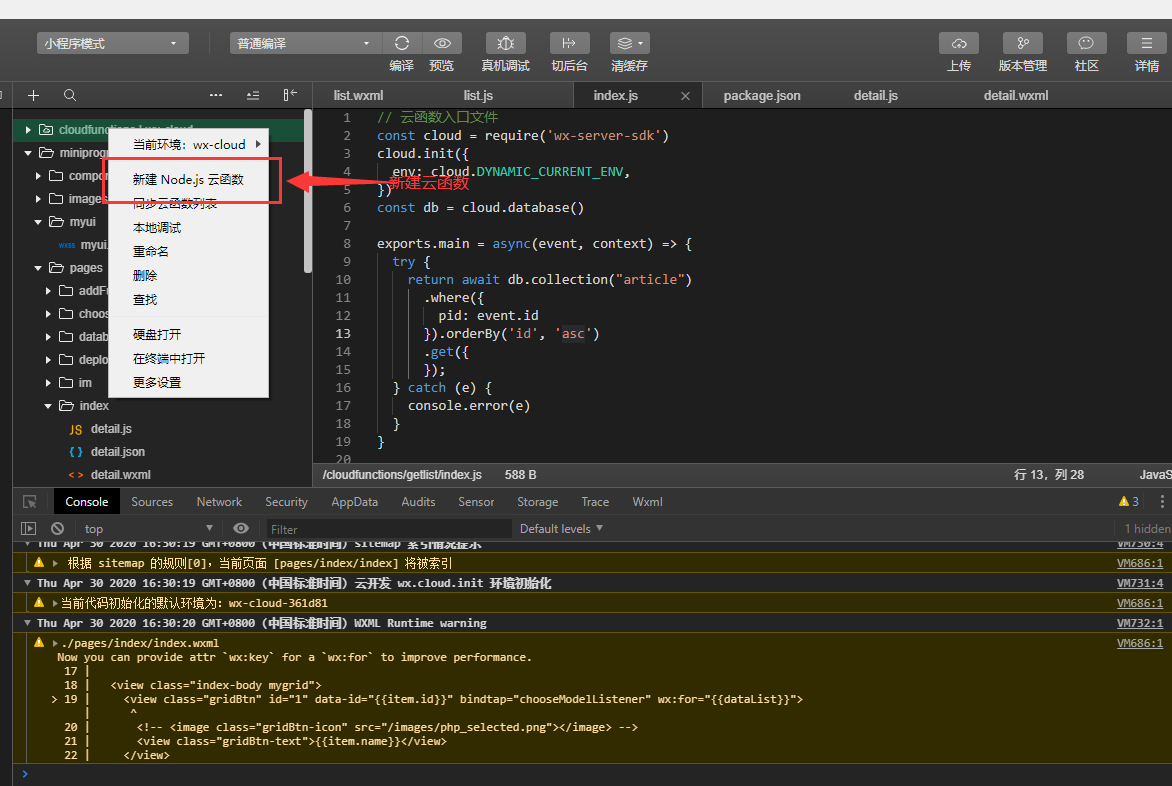Open the normal compile mode dropdown
This screenshot has height=786, width=1172.
pos(306,43)
